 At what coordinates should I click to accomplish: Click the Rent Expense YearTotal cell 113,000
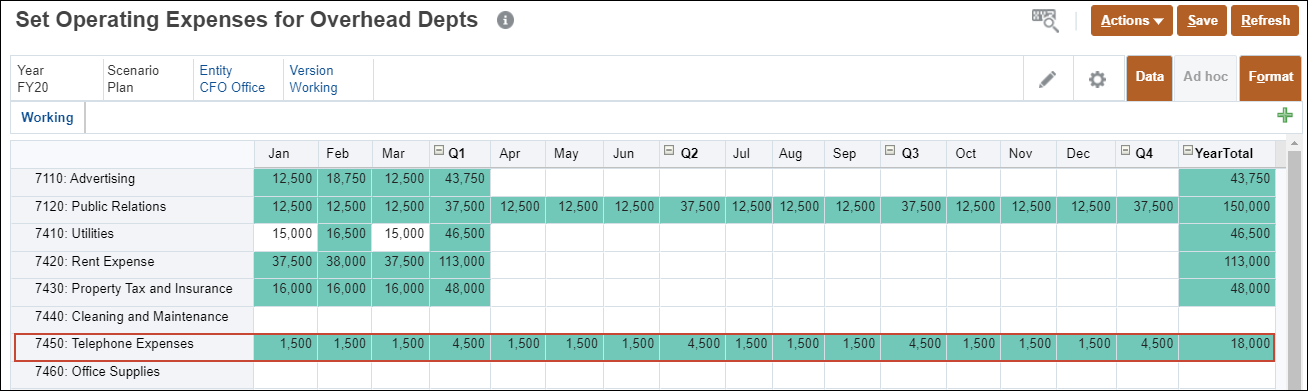(1227, 264)
